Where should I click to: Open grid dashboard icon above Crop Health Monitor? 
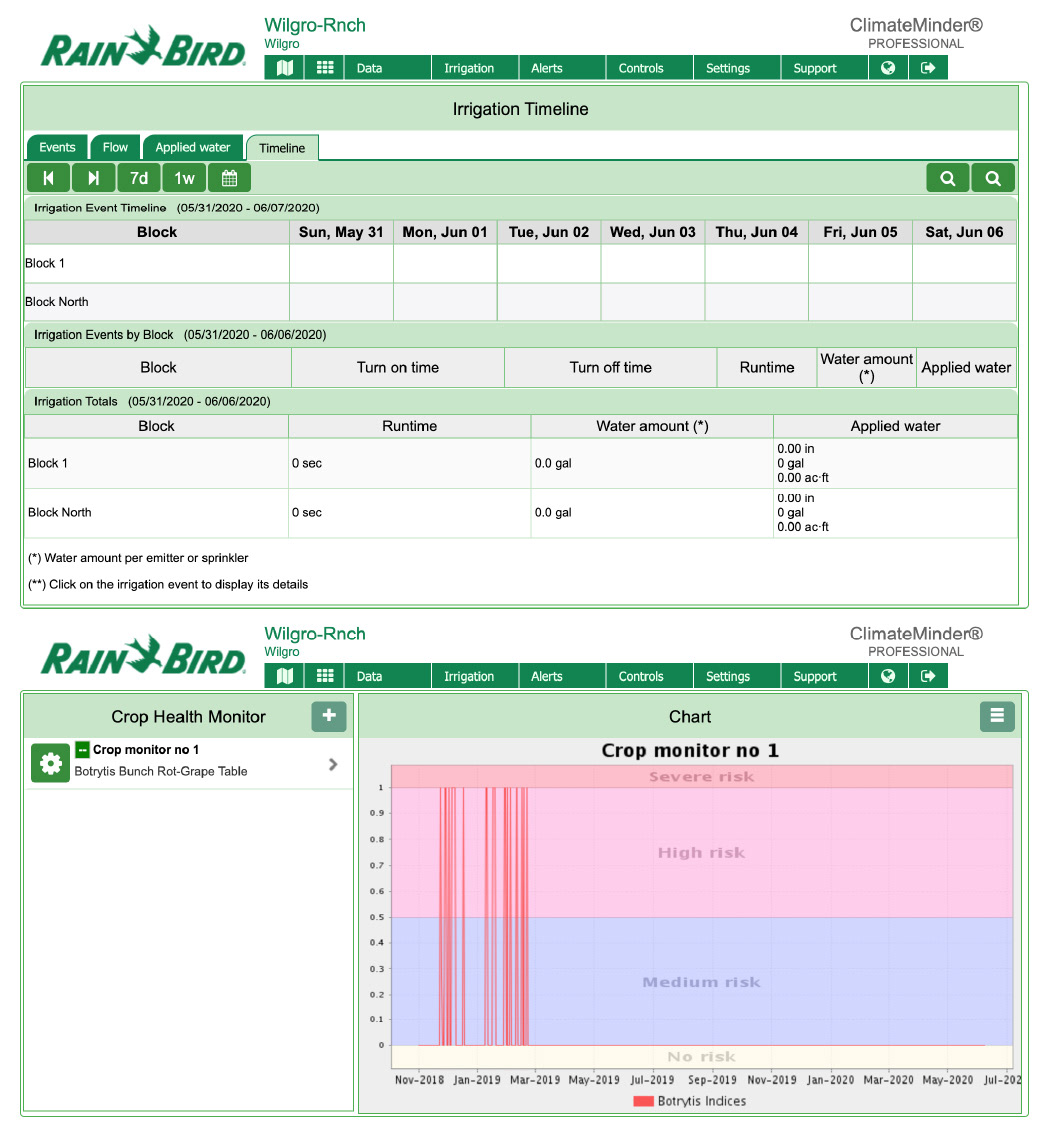pyautogui.click(x=325, y=676)
